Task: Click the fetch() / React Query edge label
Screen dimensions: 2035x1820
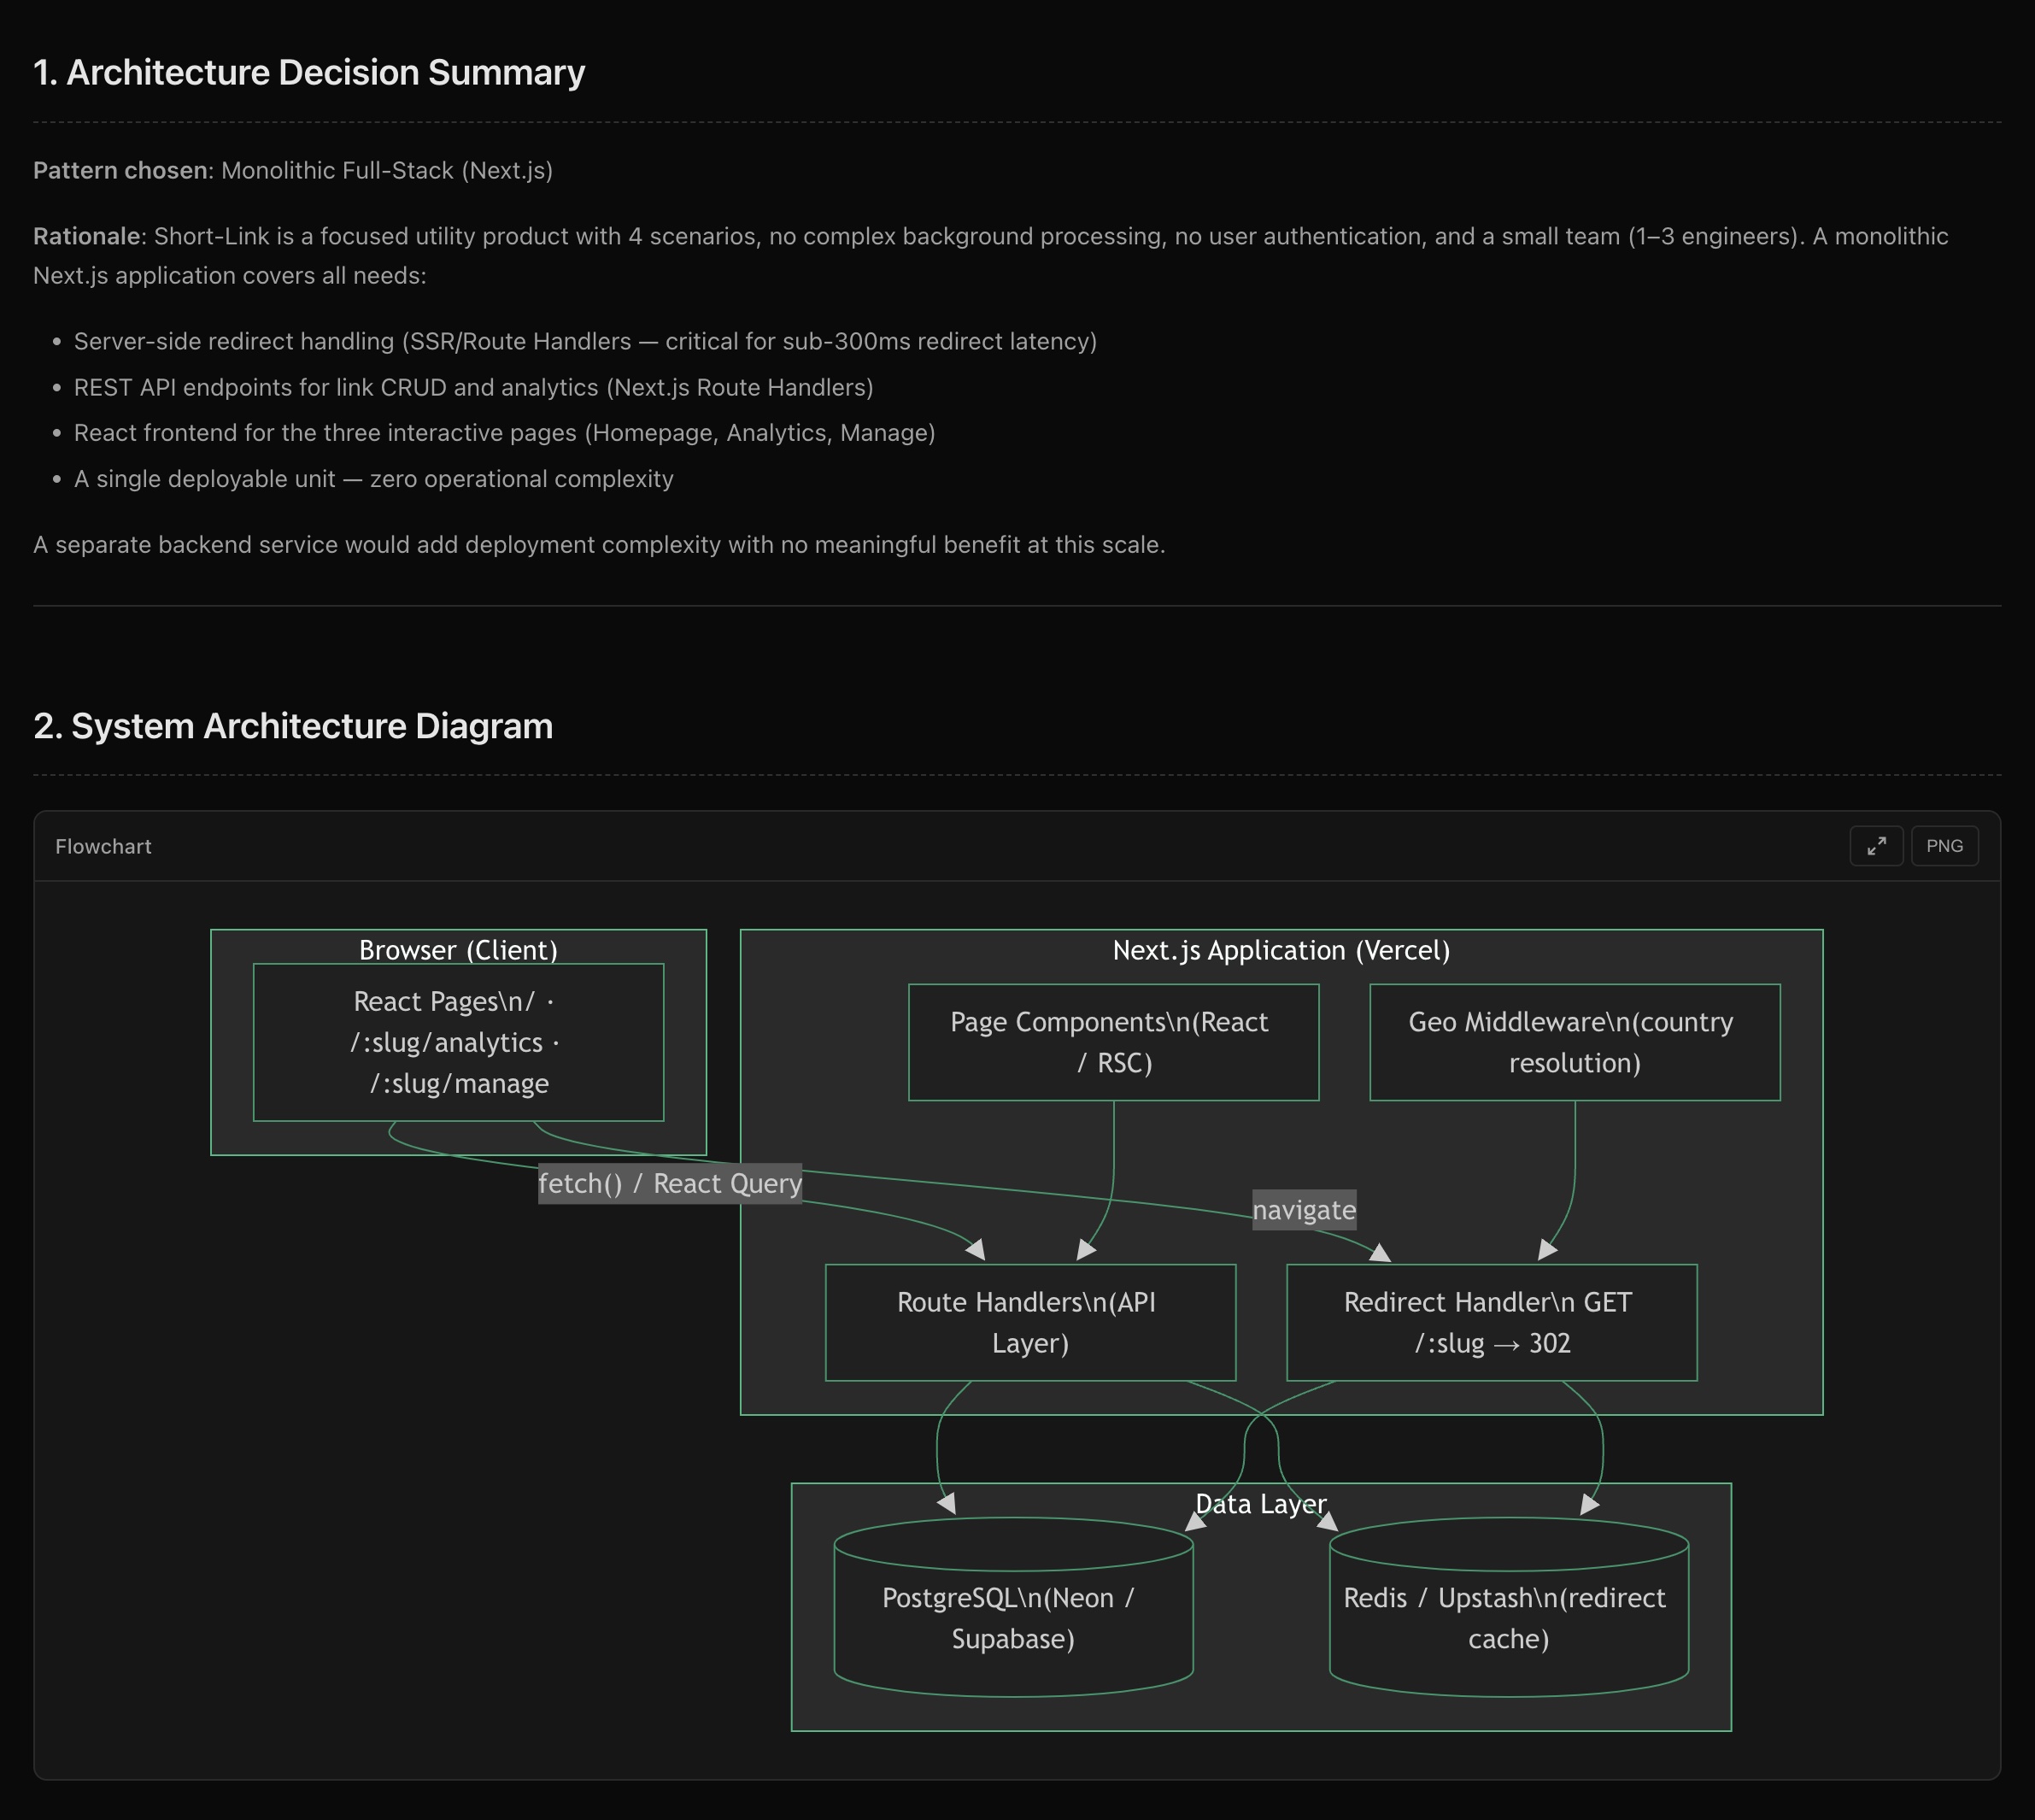Action: click(x=670, y=1183)
